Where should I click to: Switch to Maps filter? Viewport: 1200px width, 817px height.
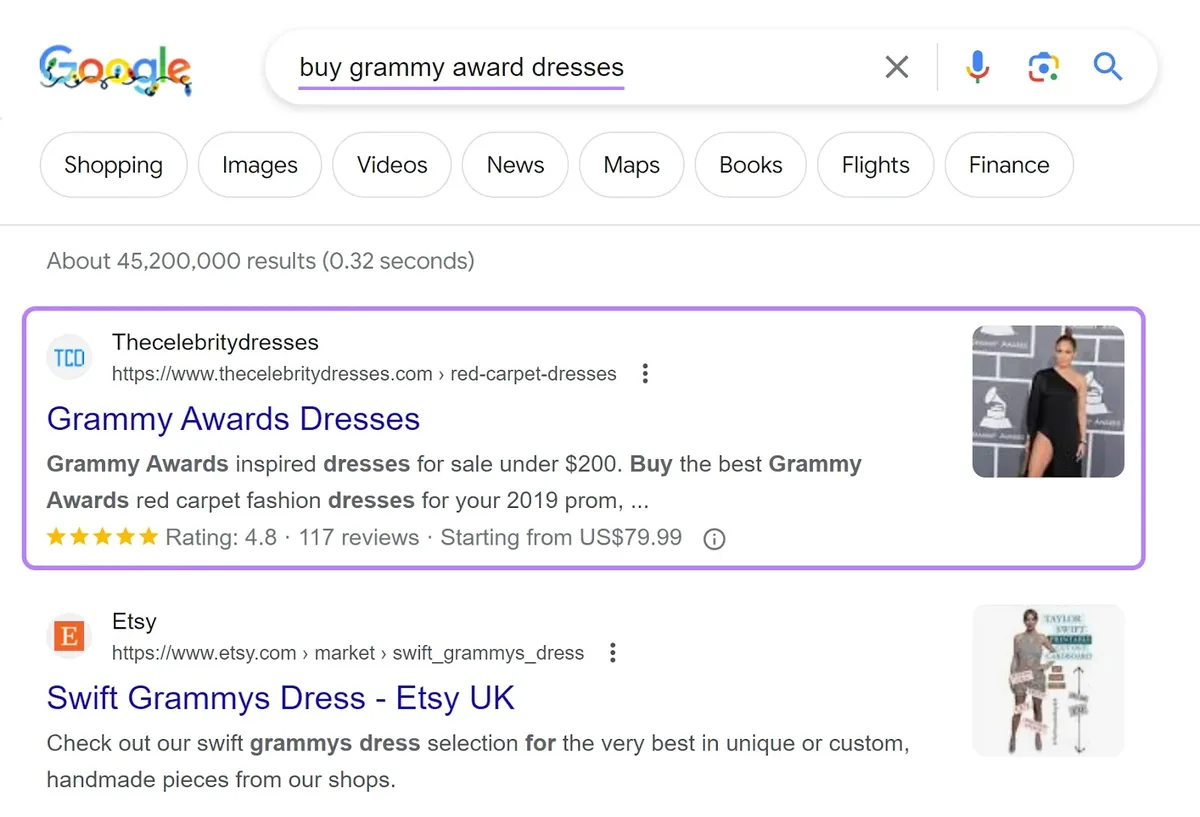tap(632, 165)
